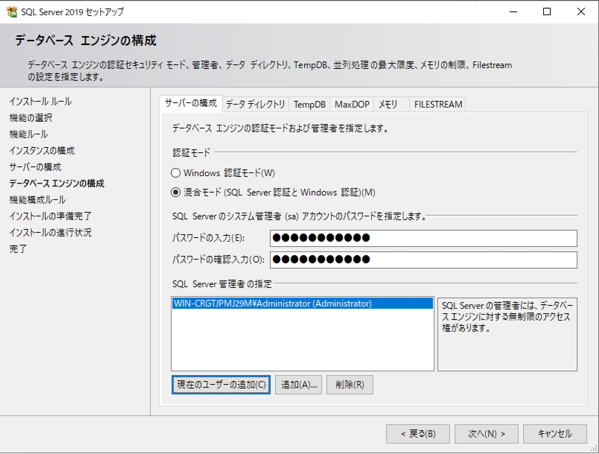Select the WIN-CRGTJPMJ29M¥Administrator entry
599x454 pixels.
coord(303,303)
